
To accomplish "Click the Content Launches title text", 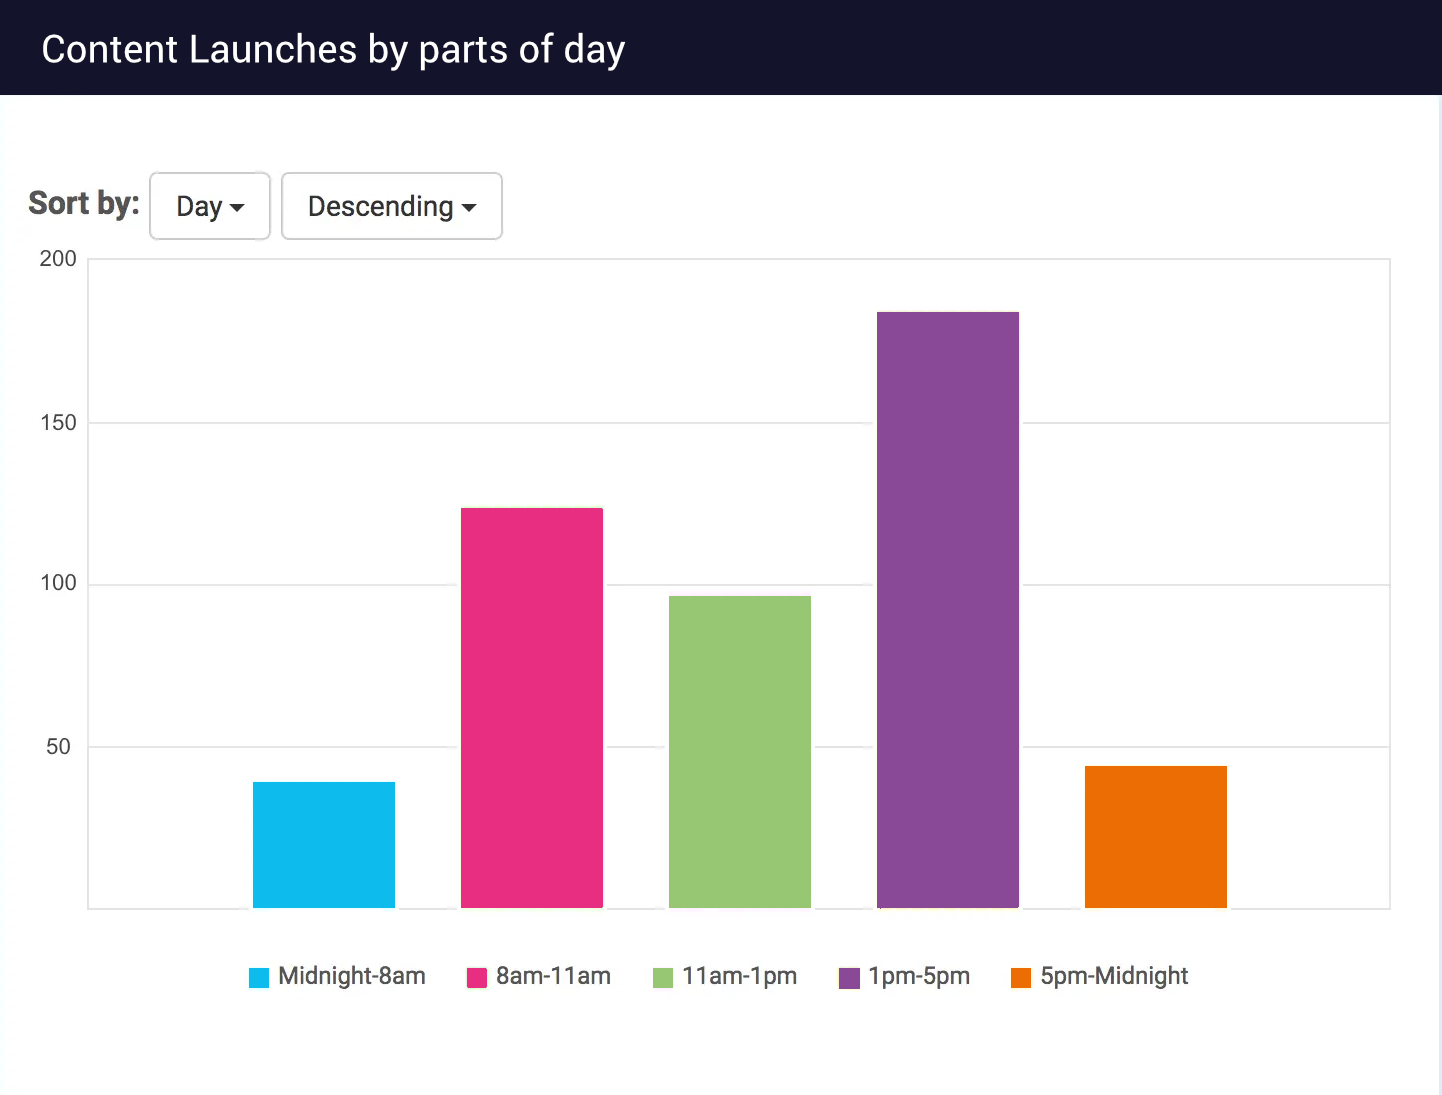I will pyautogui.click(x=333, y=48).
